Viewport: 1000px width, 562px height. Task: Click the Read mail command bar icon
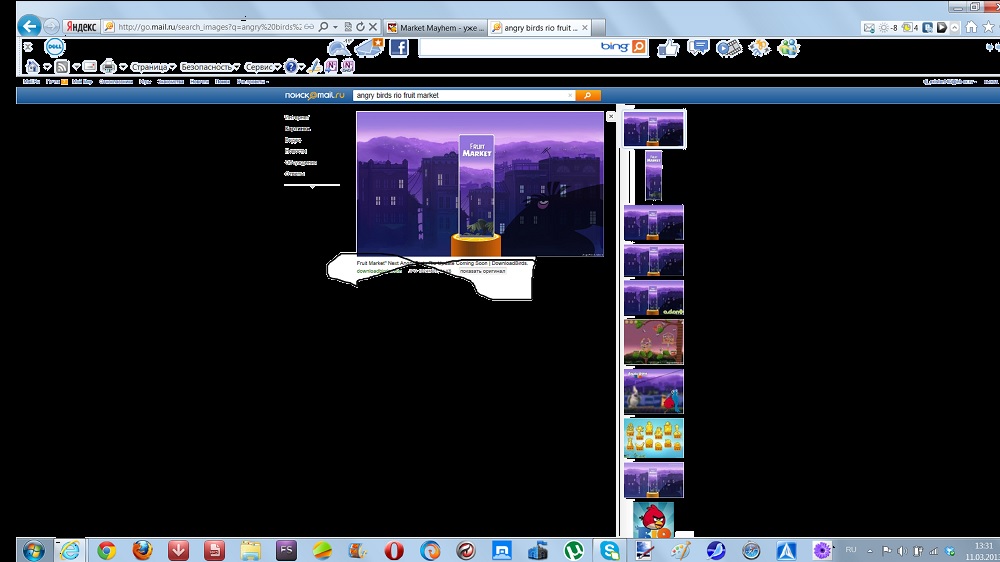pos(90,66)
